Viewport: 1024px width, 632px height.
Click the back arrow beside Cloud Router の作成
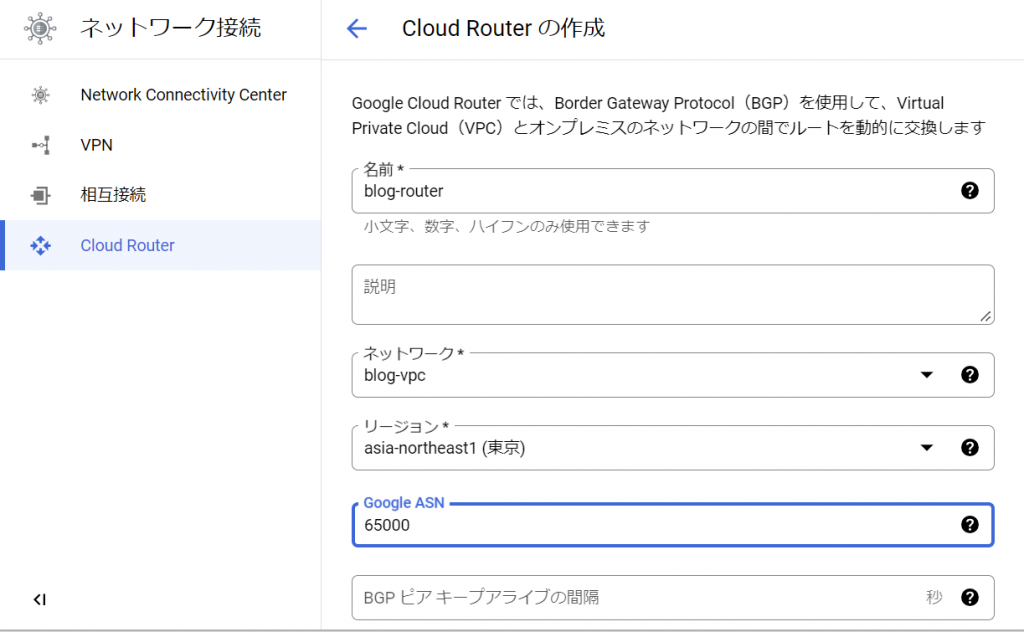click(357, 28)
